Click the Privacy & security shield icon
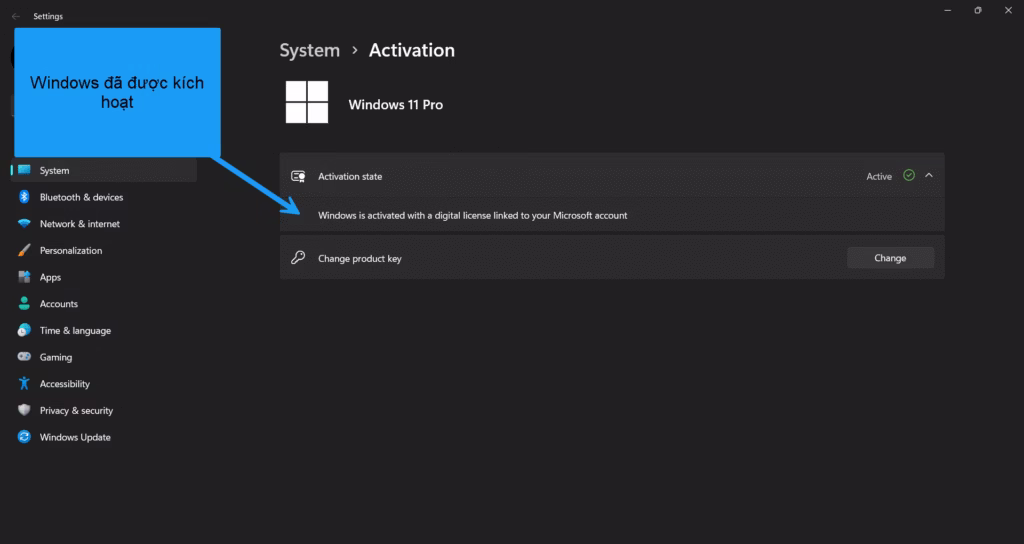Viewport: 1024px width, 544px height. (x=24, y=410)
